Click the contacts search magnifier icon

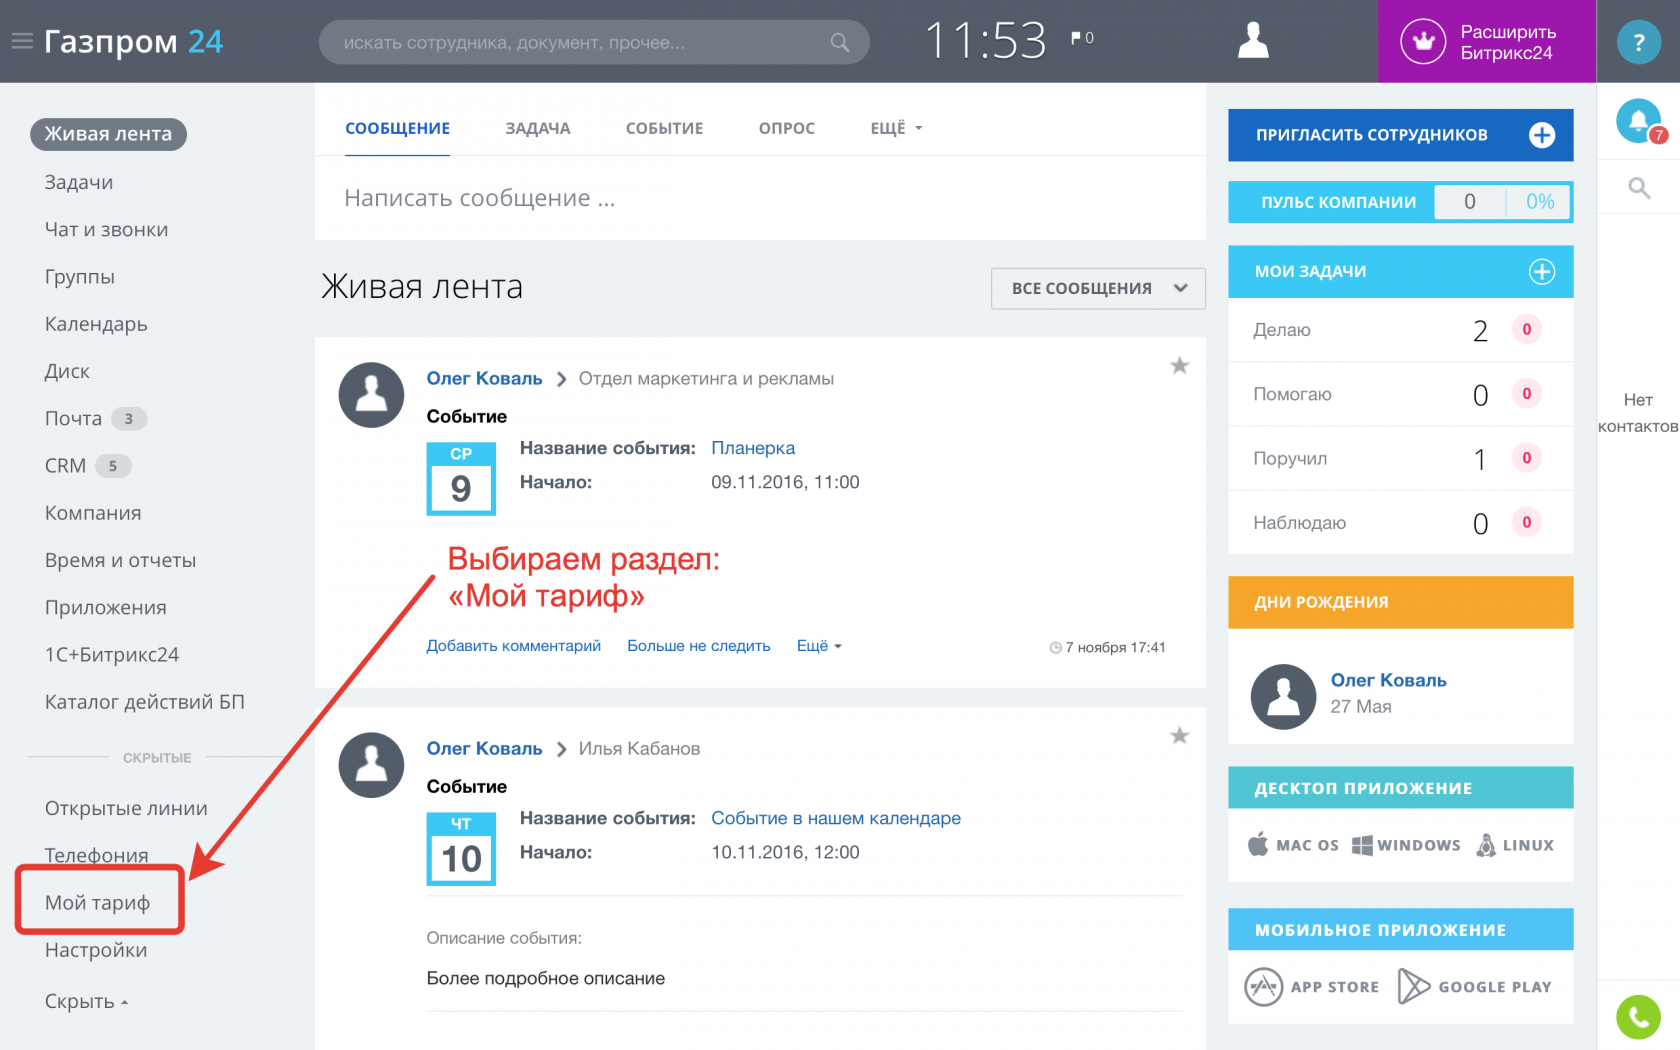1639,187
